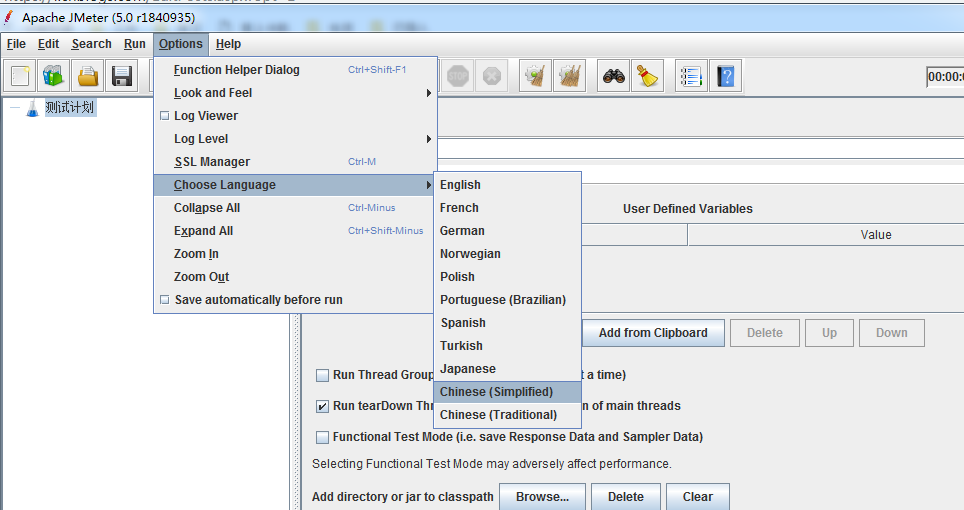Click the elapsed time 00:00 field
This screenshot has width=964, height=510.
[x=946, y=77]
